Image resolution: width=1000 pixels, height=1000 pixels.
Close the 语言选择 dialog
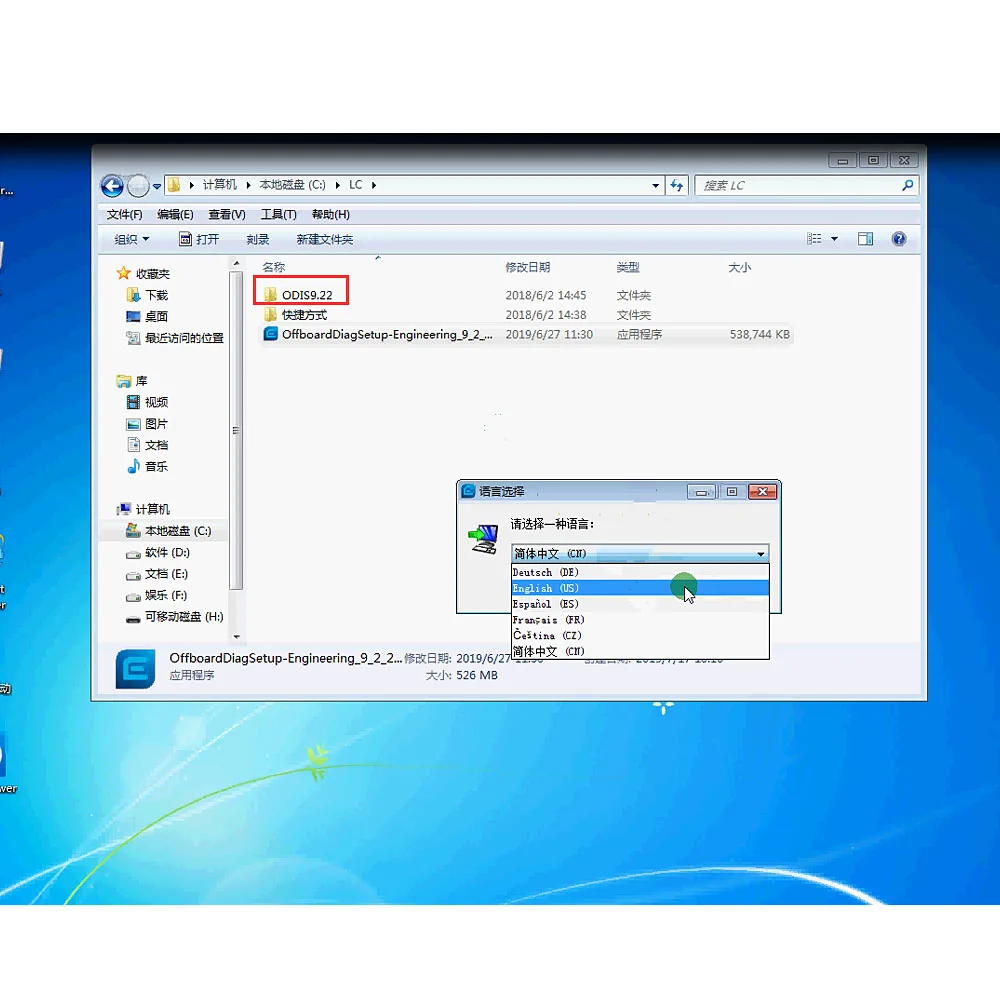pos(762,492)
